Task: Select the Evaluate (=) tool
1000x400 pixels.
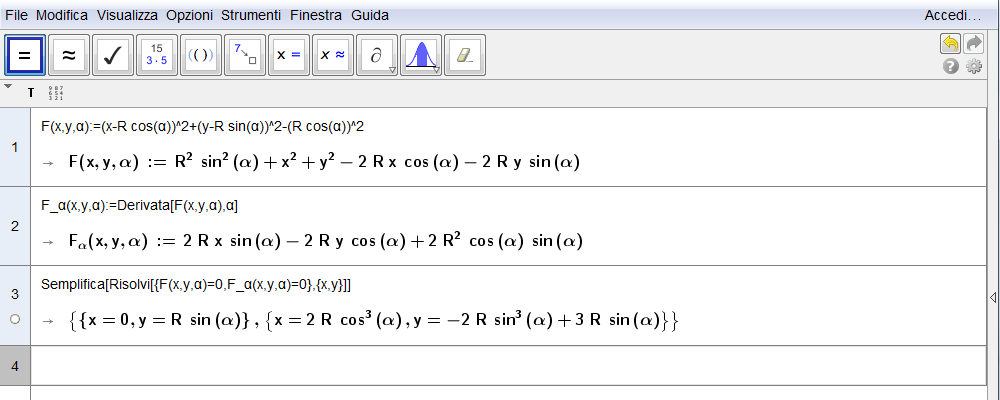Action: [26, 55]
